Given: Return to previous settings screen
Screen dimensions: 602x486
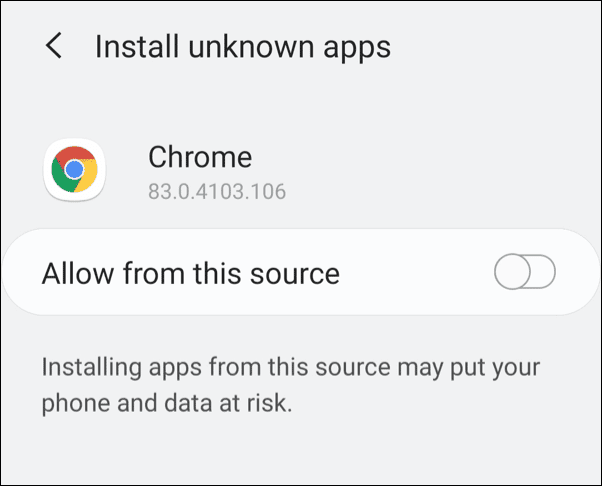Looking at the screenshot, I should click(x=54, y=46).
